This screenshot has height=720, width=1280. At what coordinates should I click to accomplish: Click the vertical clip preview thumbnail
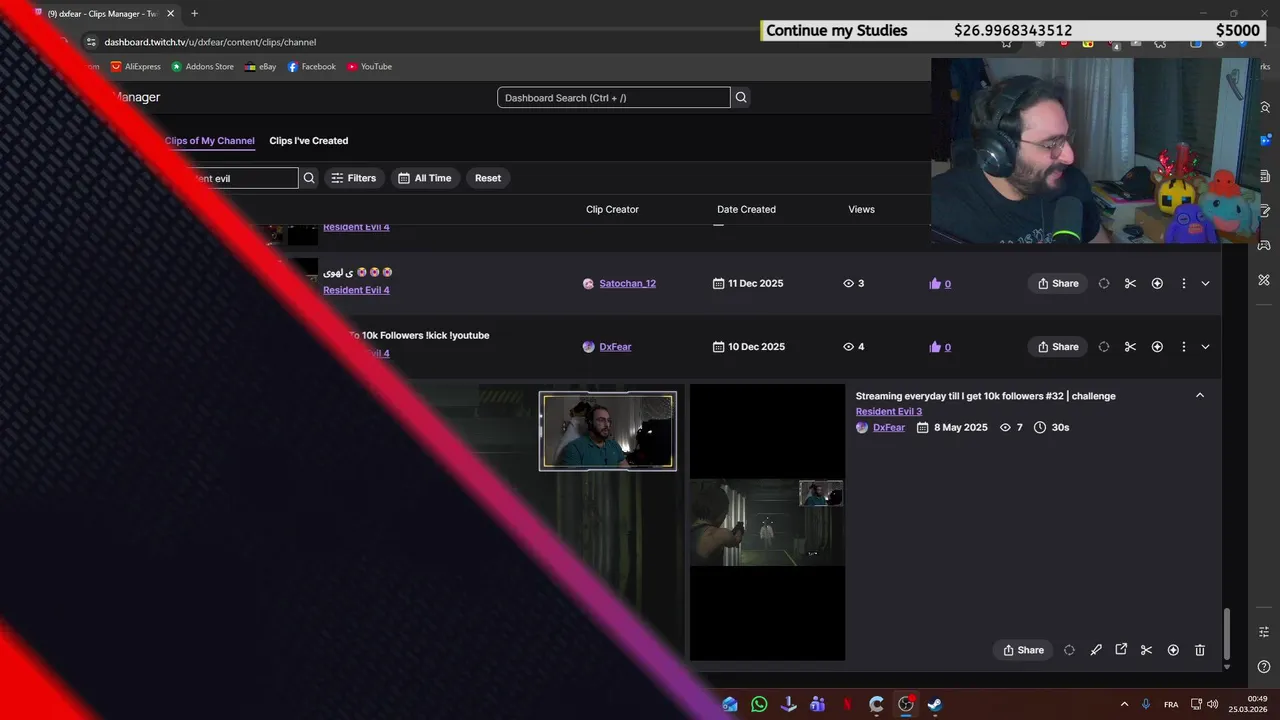[x=767, y=522]
